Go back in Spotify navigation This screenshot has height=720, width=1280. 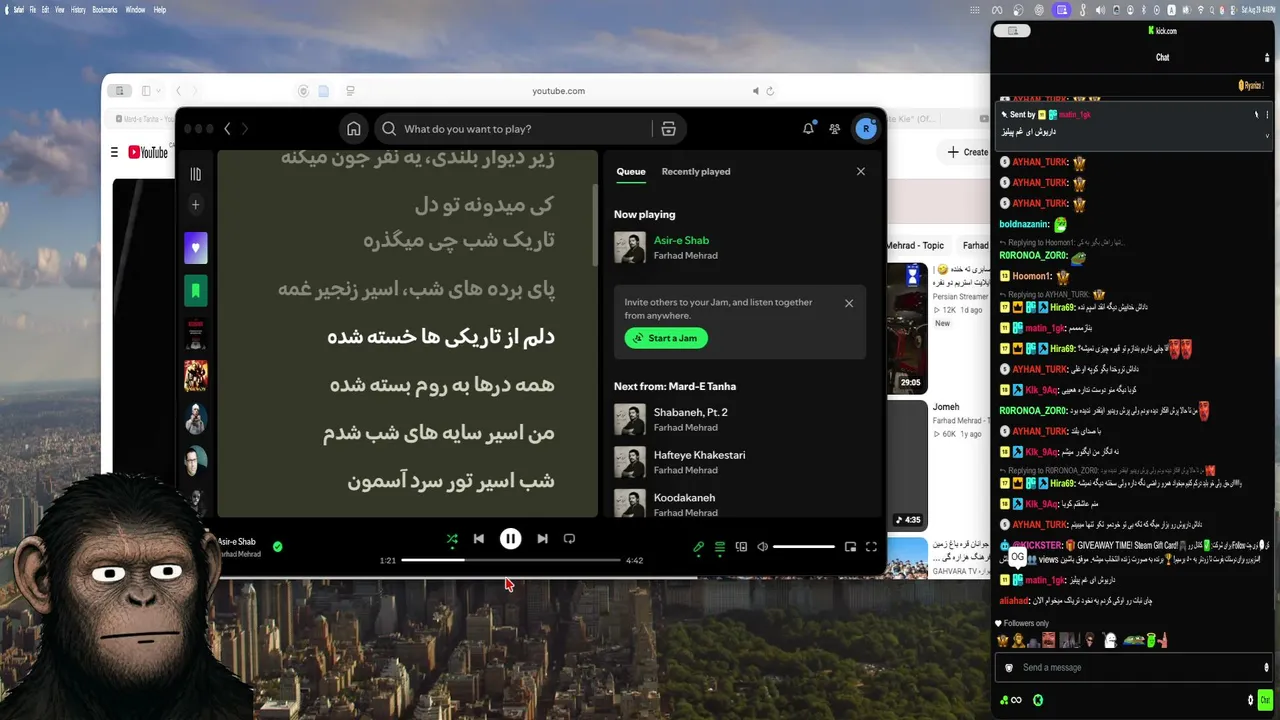[x=227, y=129]
